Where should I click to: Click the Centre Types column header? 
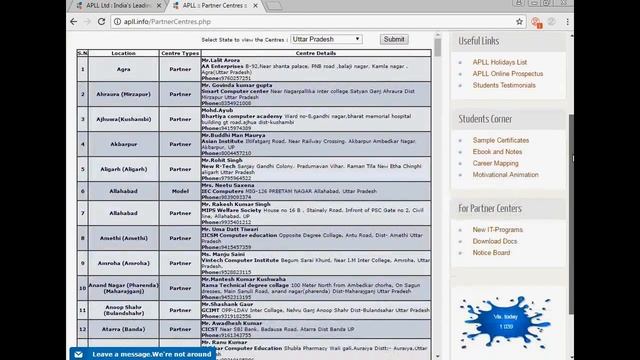(x=180, y=53)
